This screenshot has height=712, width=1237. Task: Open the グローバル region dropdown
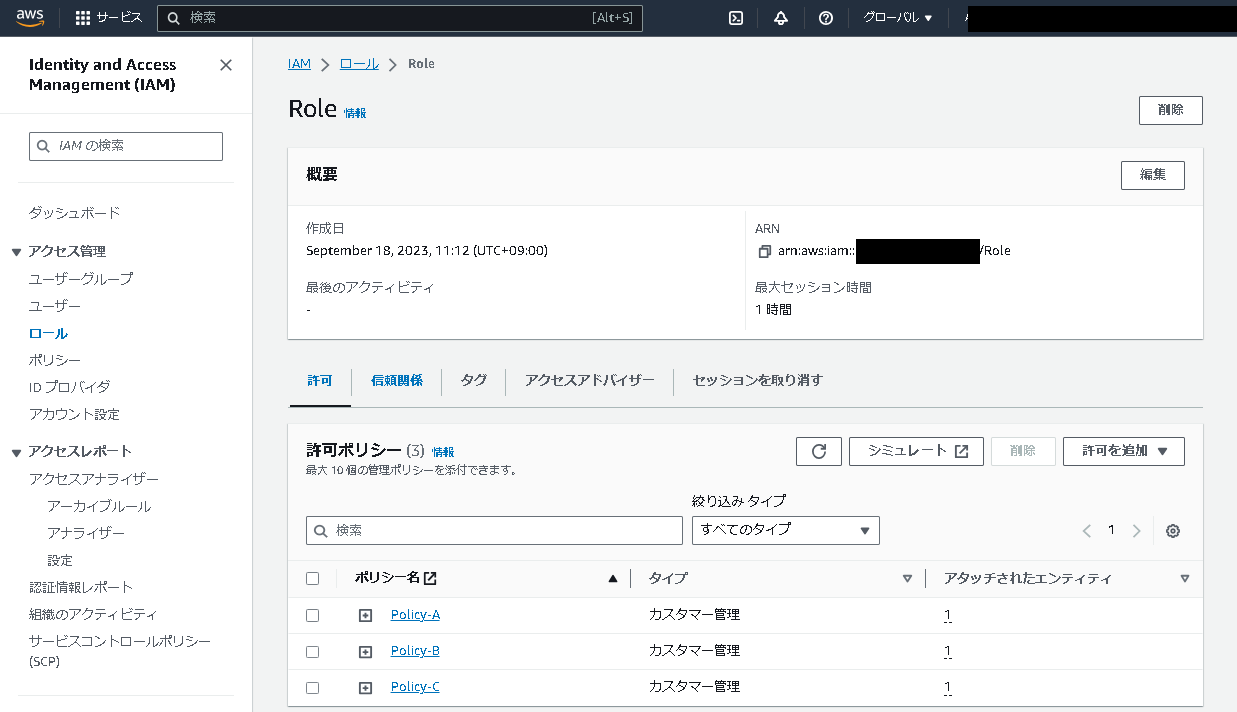coord(897,18)
